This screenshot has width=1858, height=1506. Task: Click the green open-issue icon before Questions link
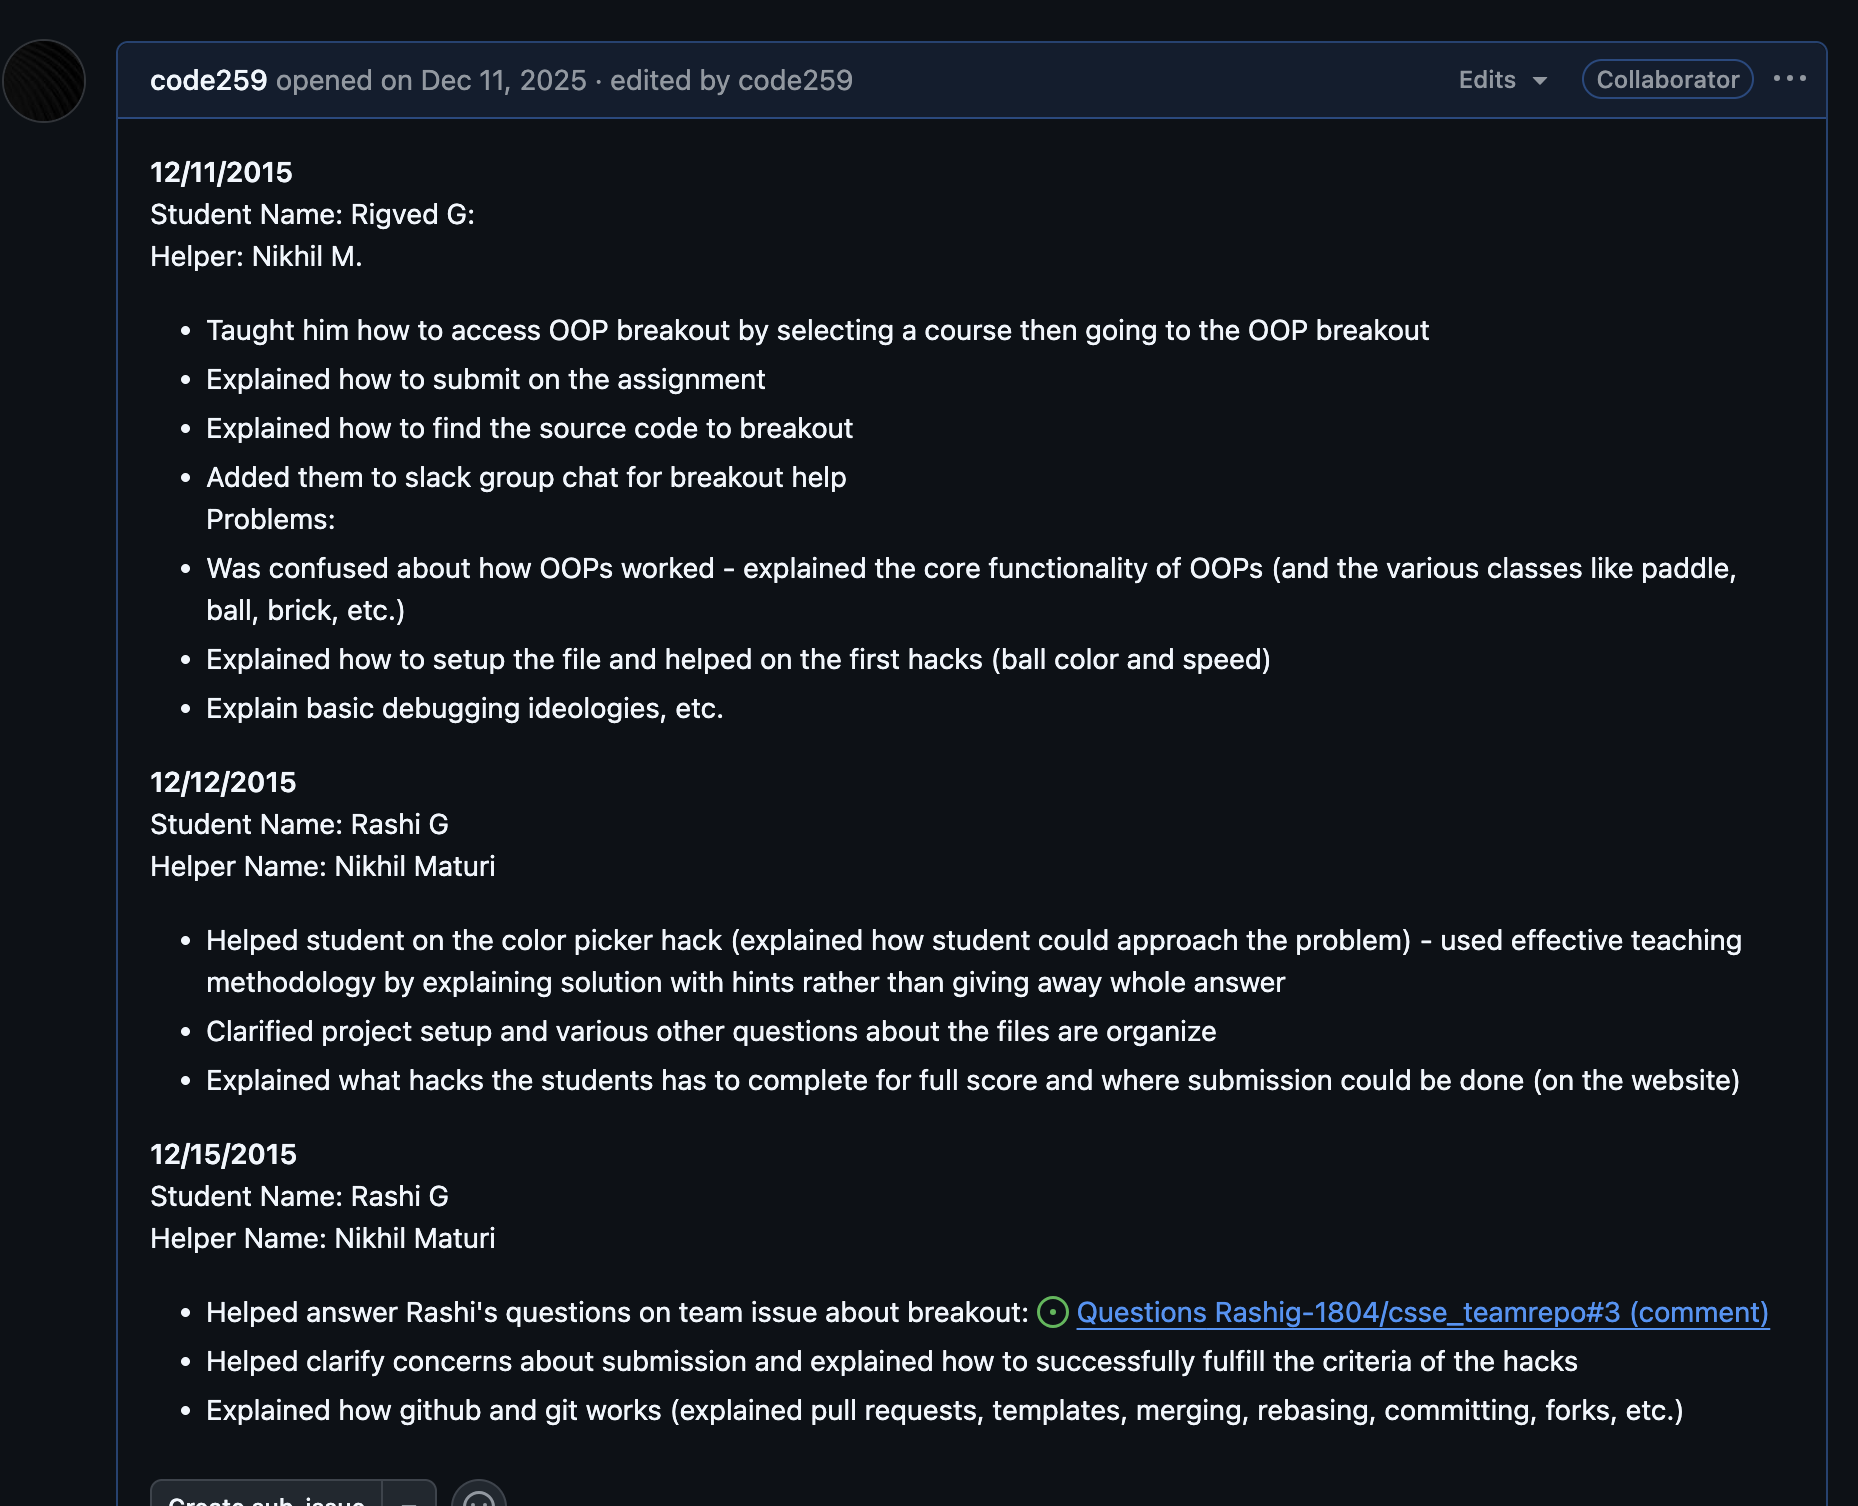point(1052,1312)
